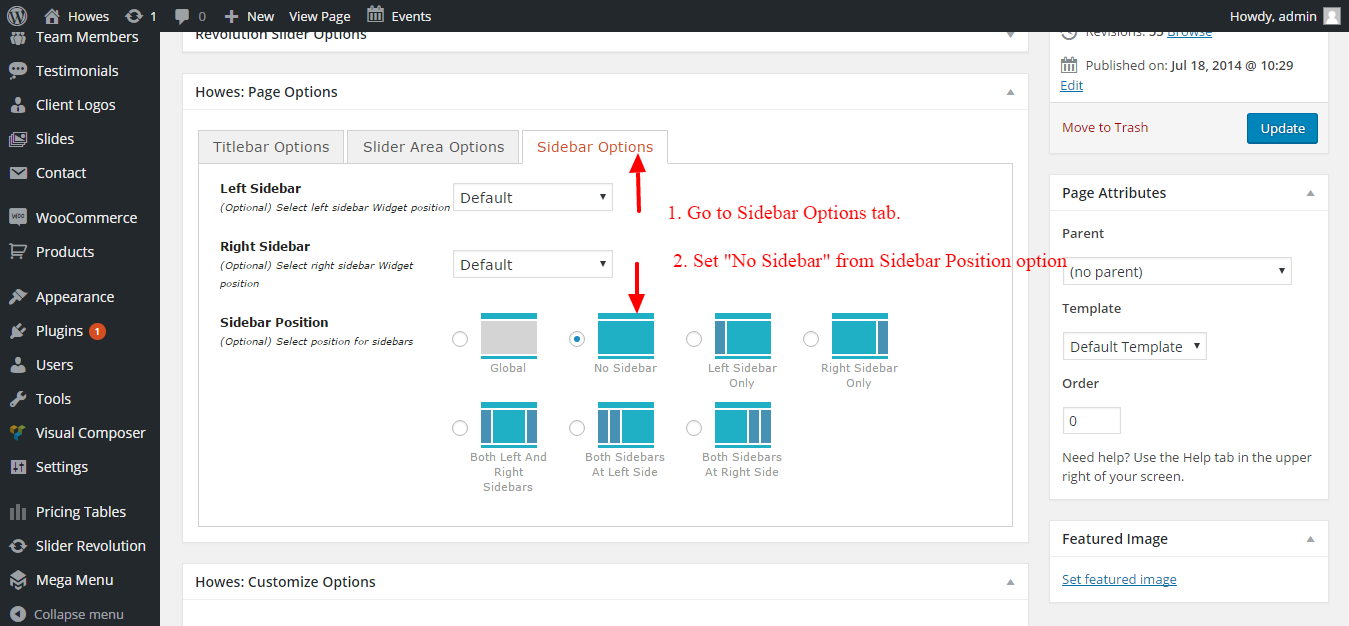Open Slider Revolution menu item
Screen dimensions: 1349x626
(90, 546)
